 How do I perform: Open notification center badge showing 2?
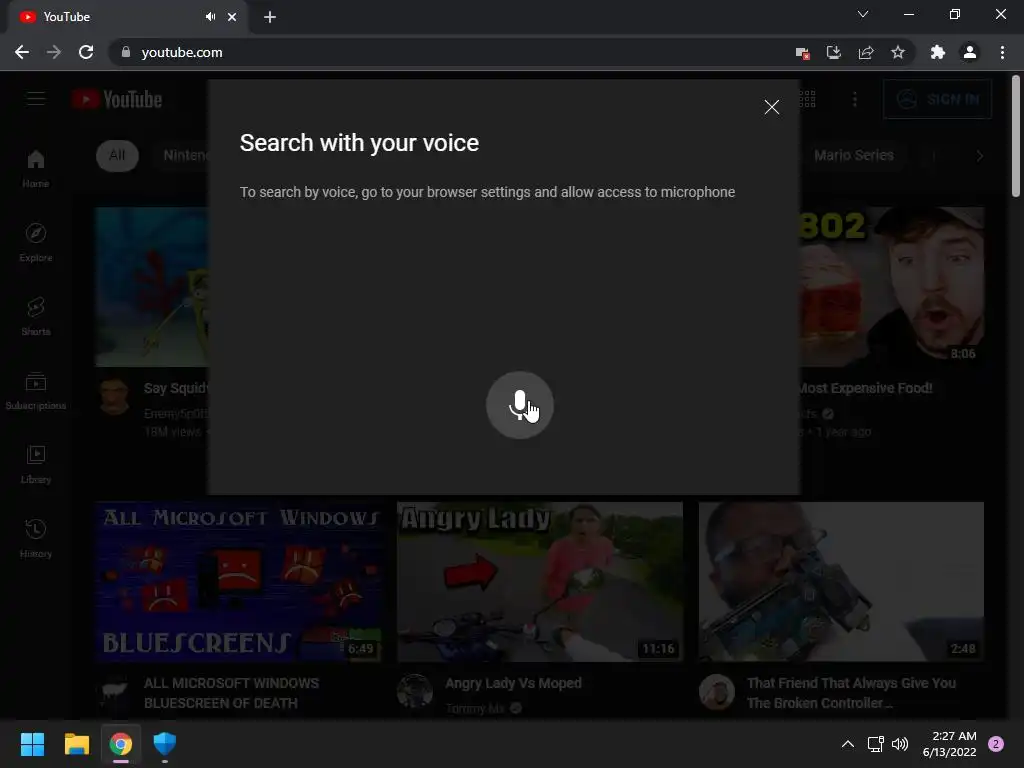[996, 744]
